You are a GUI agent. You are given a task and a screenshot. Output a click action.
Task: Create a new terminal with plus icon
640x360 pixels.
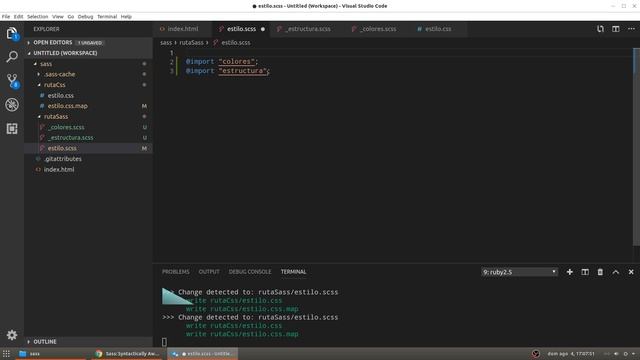point(569,272)
